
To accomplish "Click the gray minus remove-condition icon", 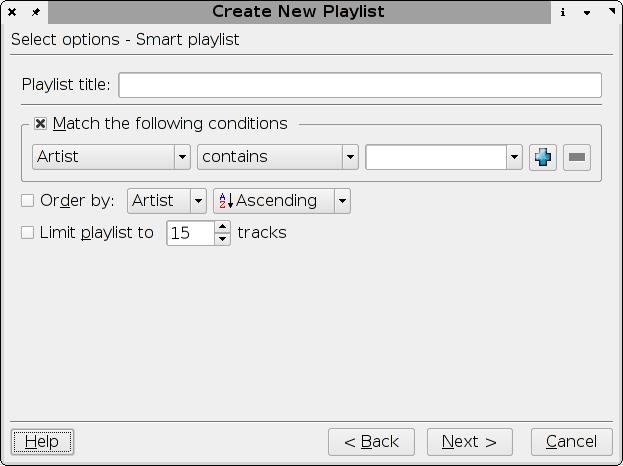I will click(x=577, y=157).
